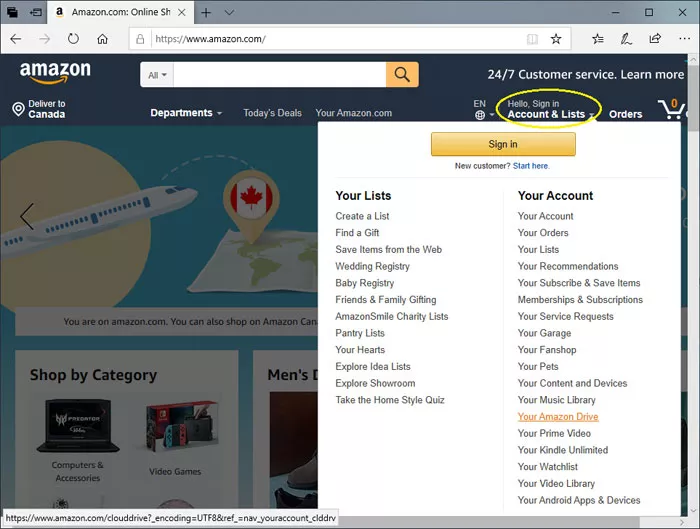Show previous carousel slide arrow
This screenshot has width=700, height=529.
point(27,217)
